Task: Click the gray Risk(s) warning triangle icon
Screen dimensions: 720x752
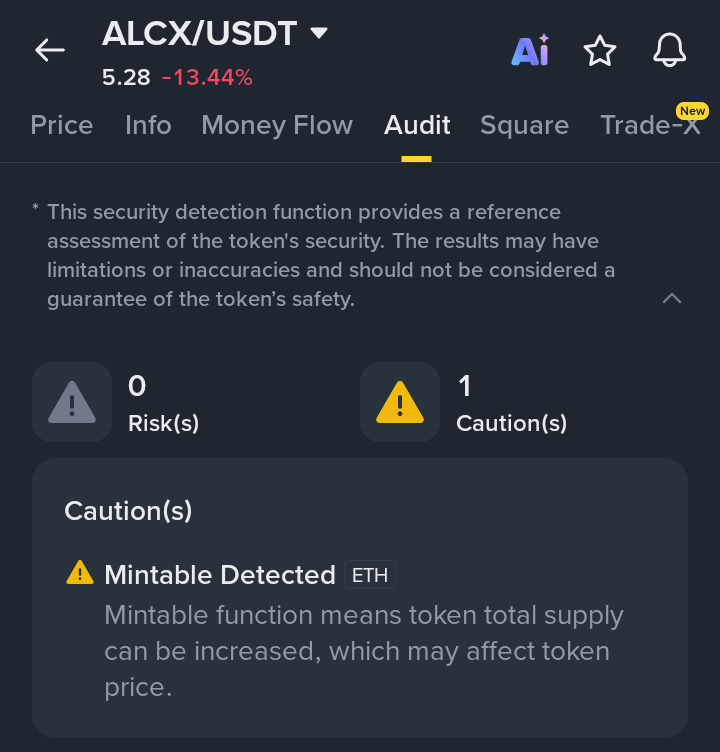Action: (72, 403)
